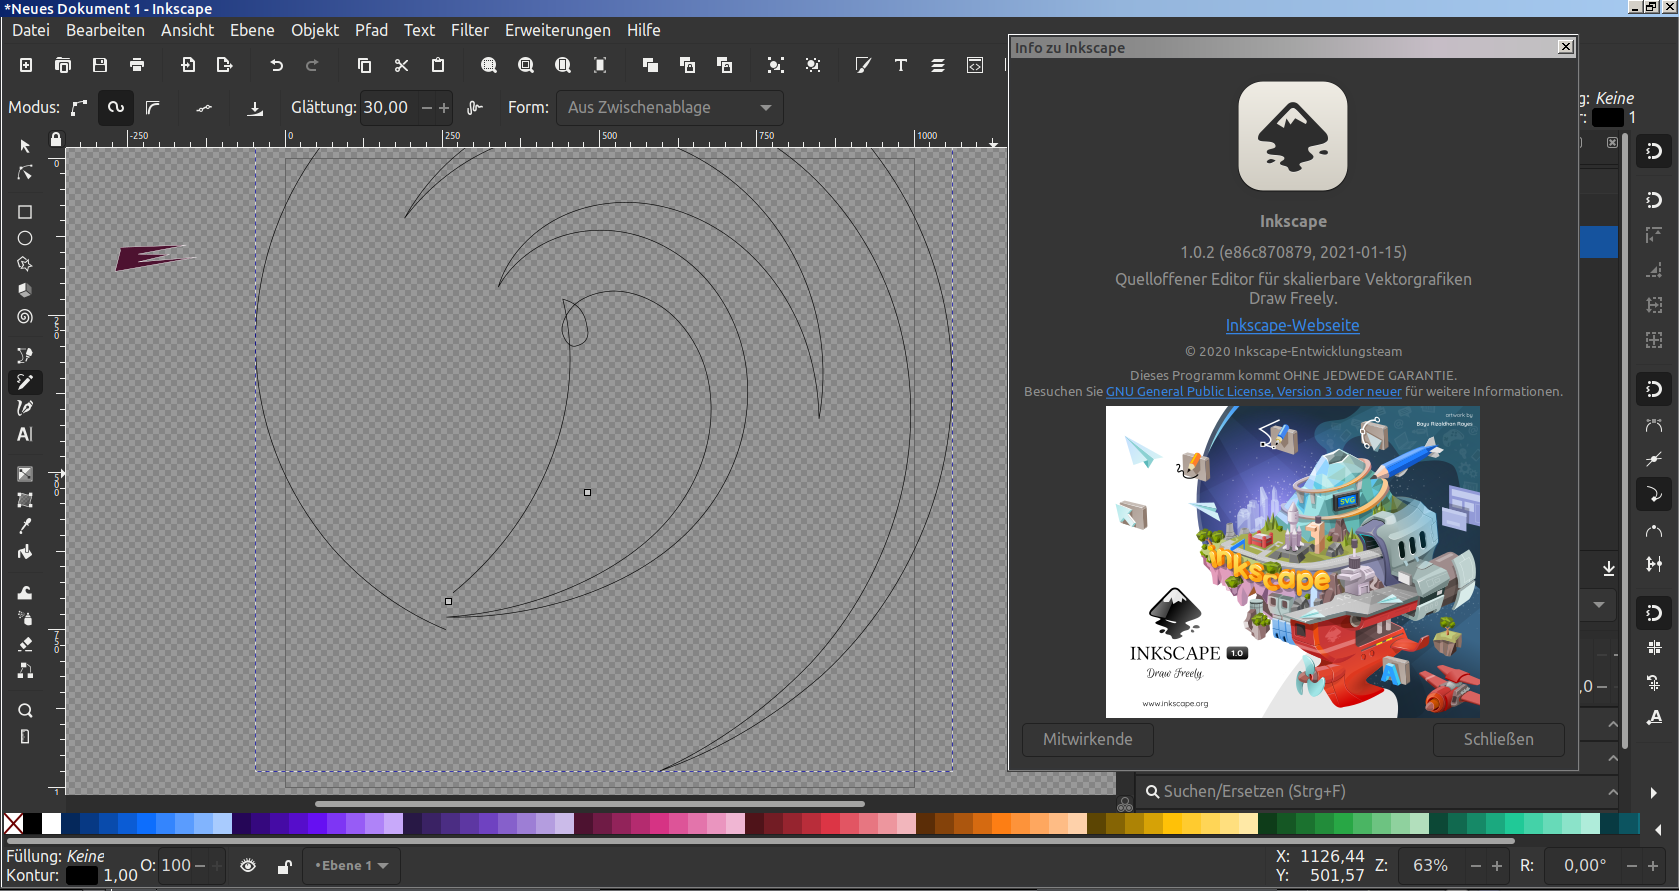Open the Bearbeiten menu
This screenshot has height=891, width=1679.
(x=105, y=30)
